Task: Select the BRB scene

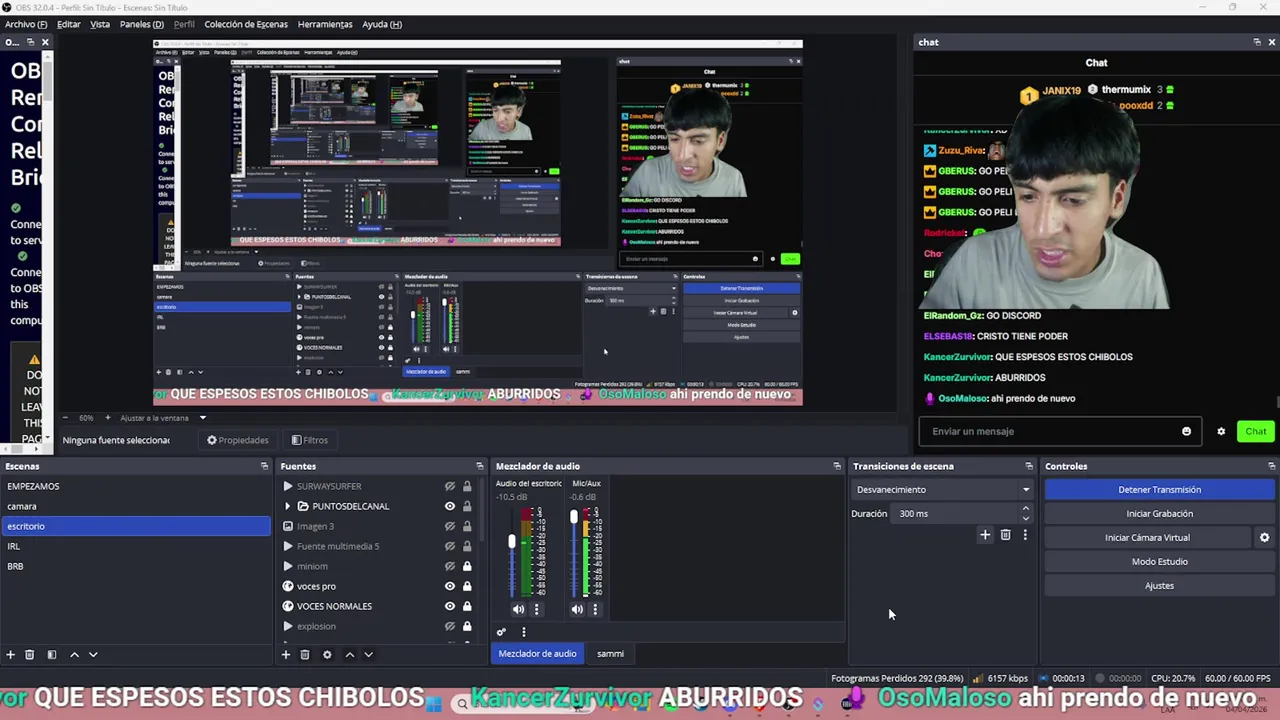Action: coord(135,566)
